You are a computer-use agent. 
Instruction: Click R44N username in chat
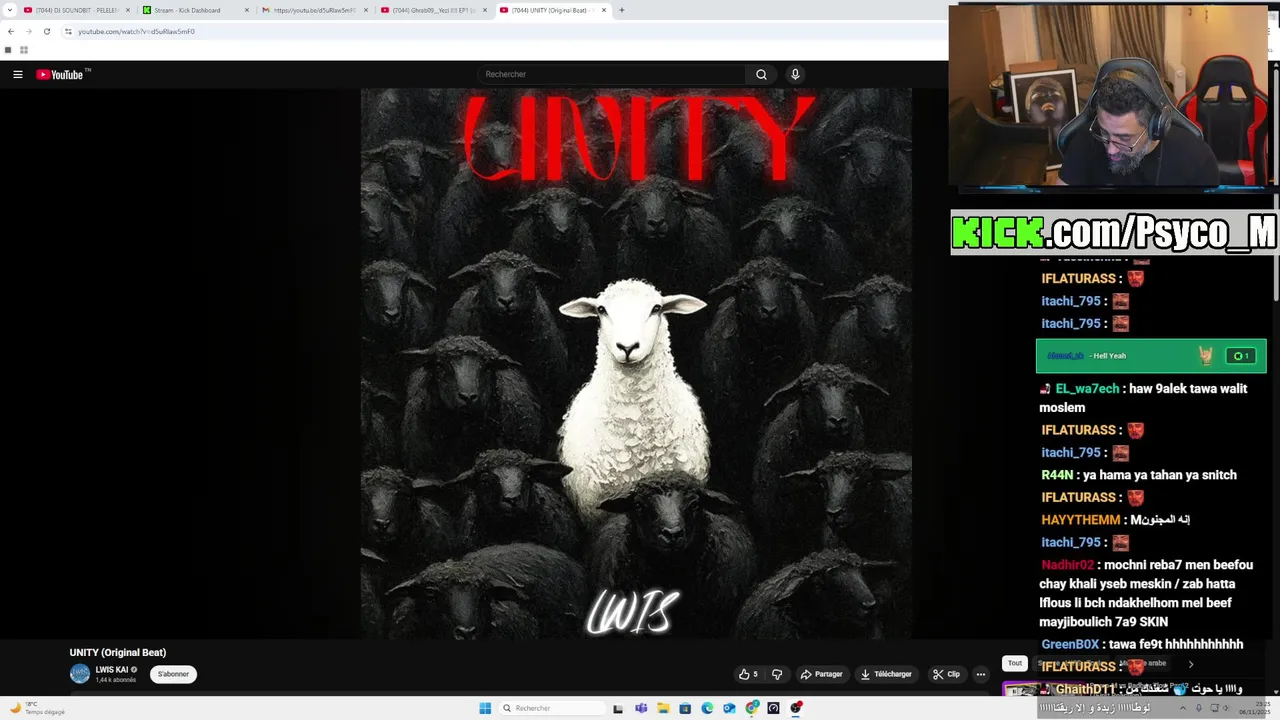1057,475
